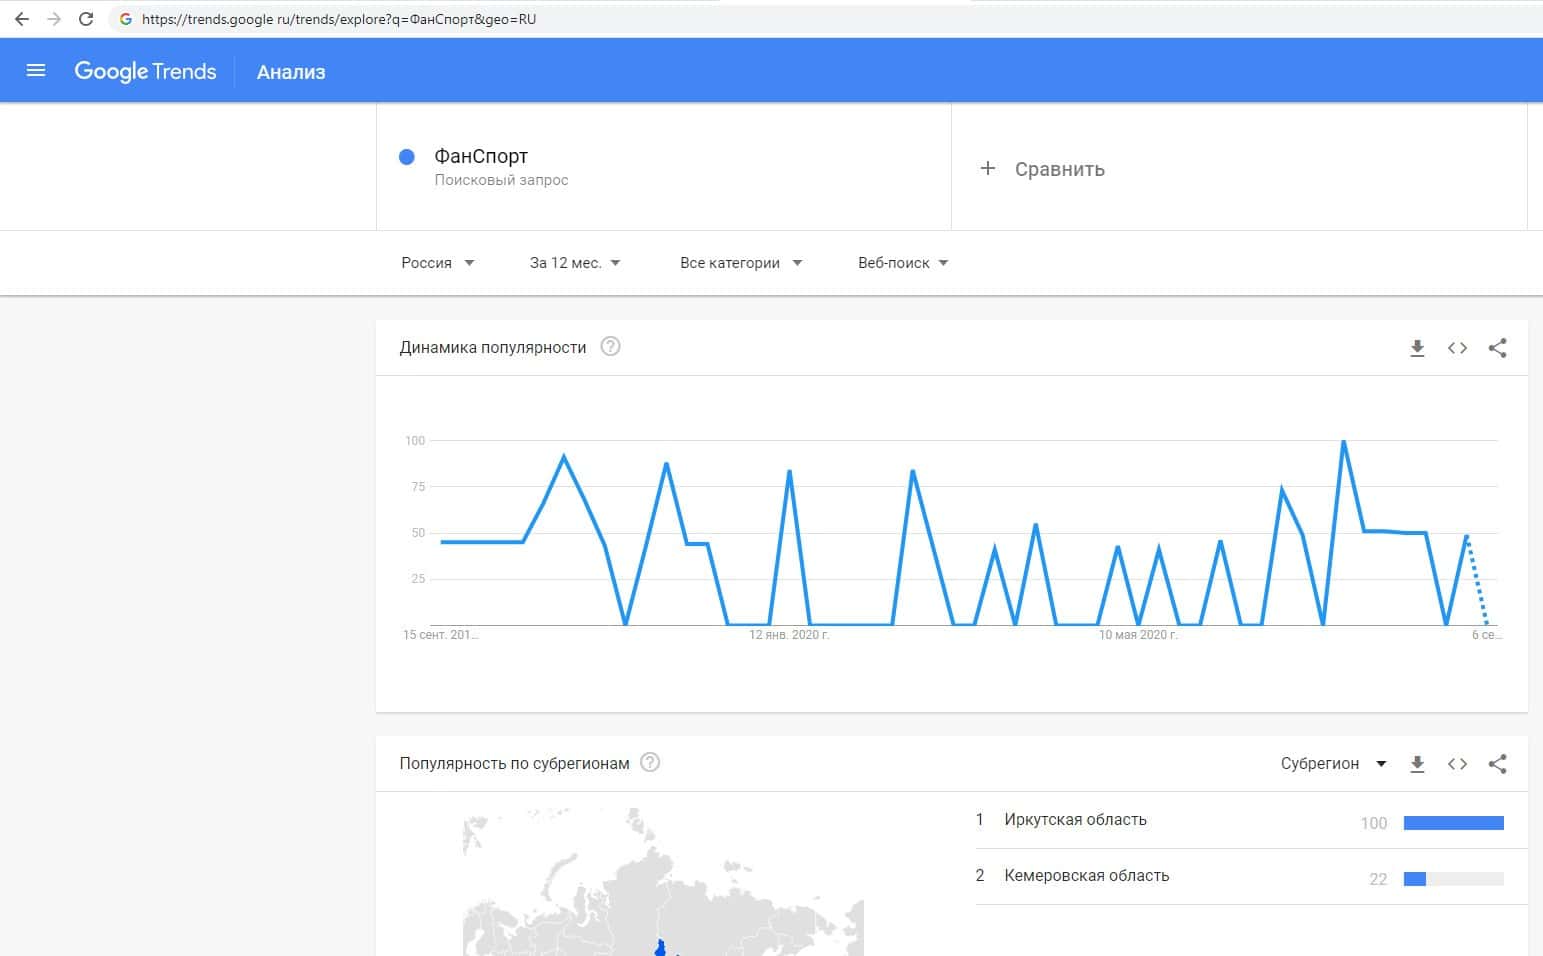Click the 10 мая 2020 г. axis label

(1138, 635)
